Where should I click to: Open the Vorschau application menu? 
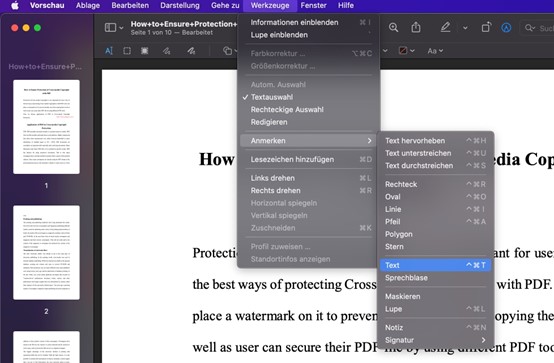[47, 5]
